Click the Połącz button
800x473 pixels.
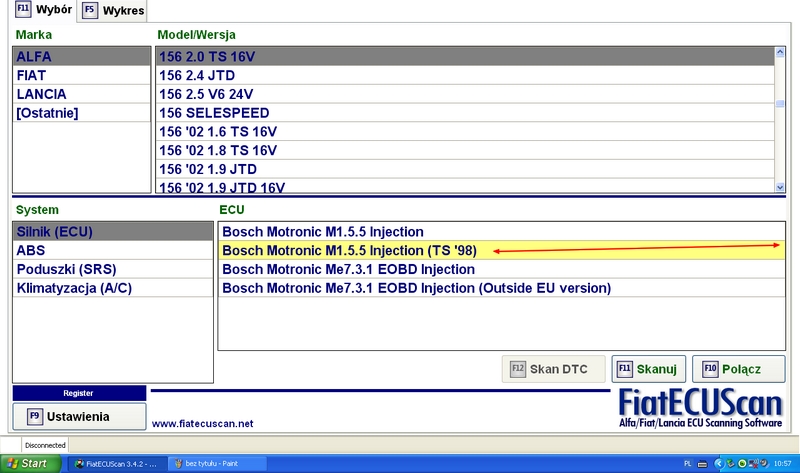[x=738, y=369]
